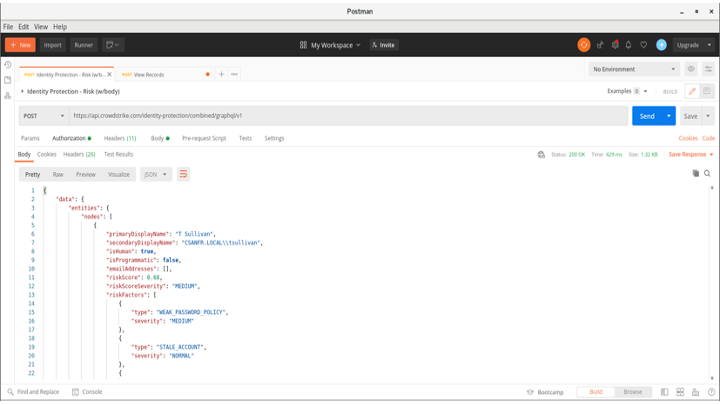The image size is (720, 405).
Task: Open the Pre-request Script tab
Action: click(x=204, y=138)
